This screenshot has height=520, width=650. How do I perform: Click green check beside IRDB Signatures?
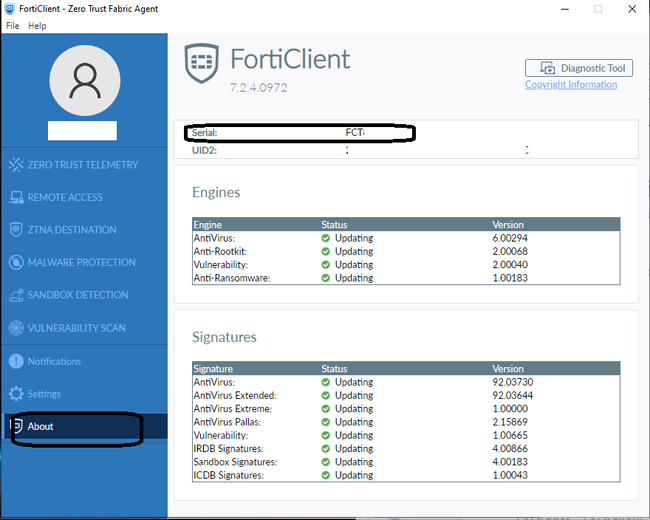click(325, 448)
